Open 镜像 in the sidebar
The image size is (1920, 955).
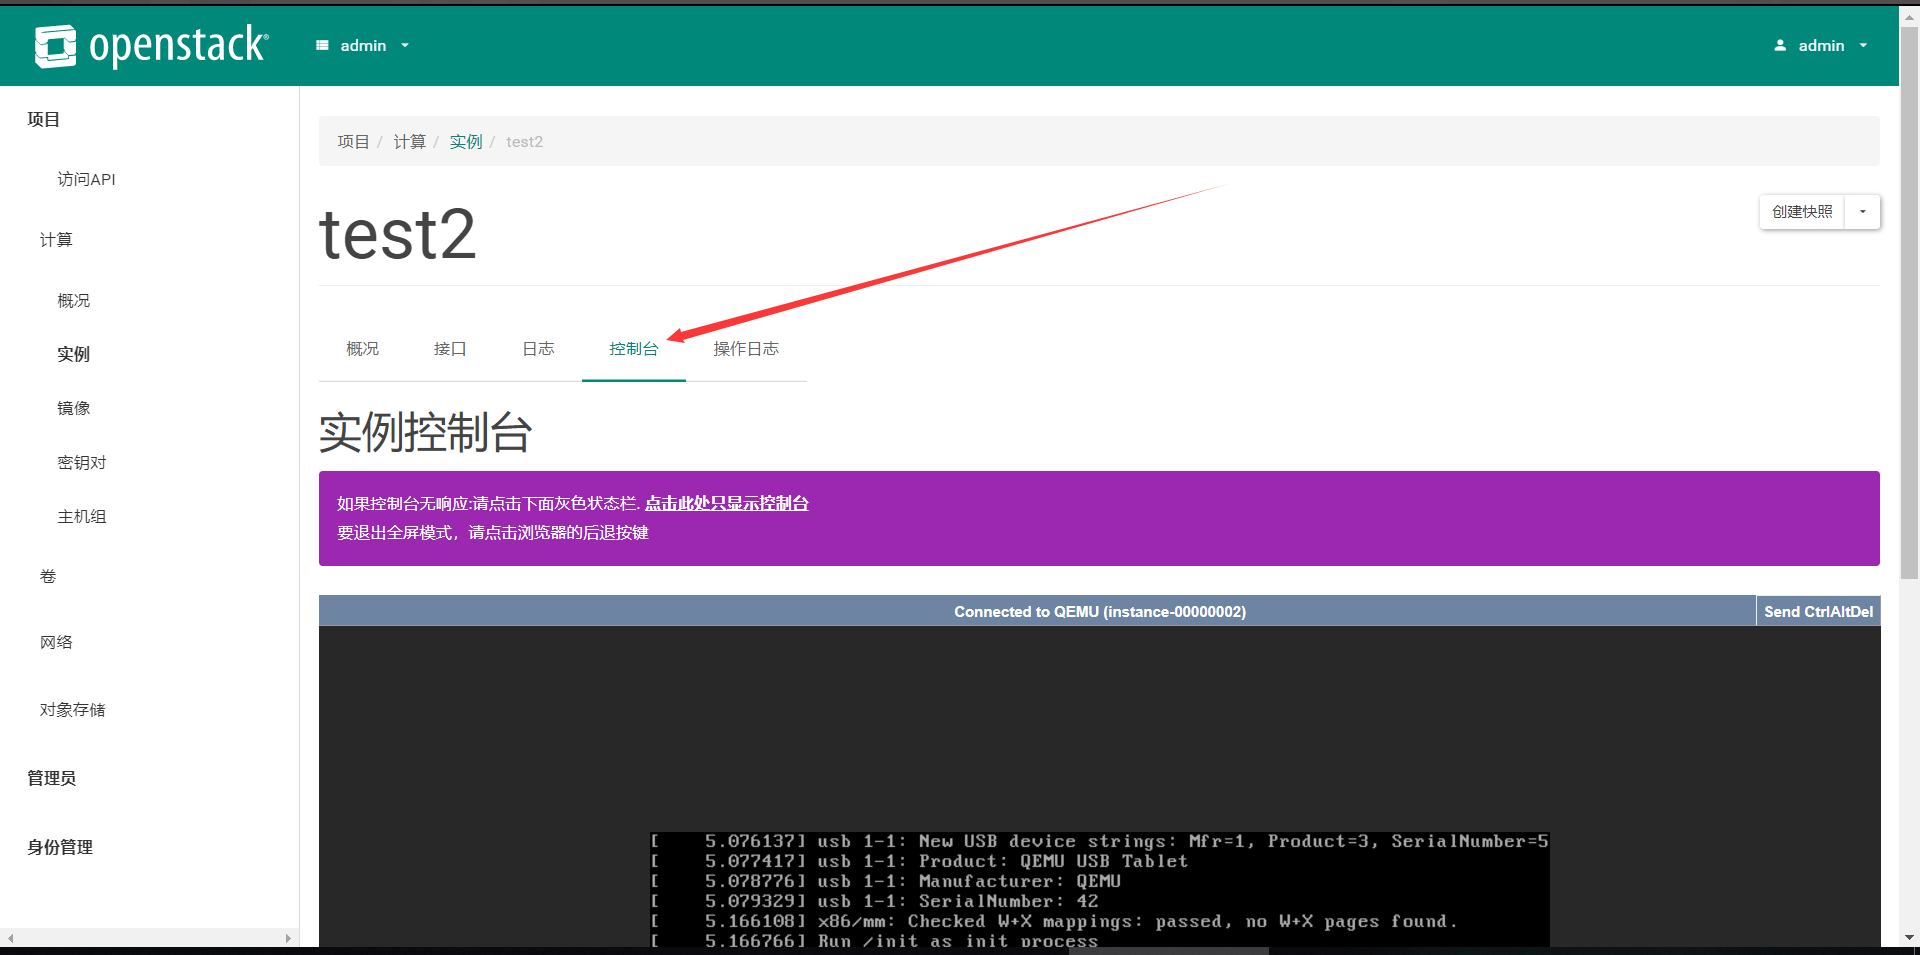tap(74, 409)
